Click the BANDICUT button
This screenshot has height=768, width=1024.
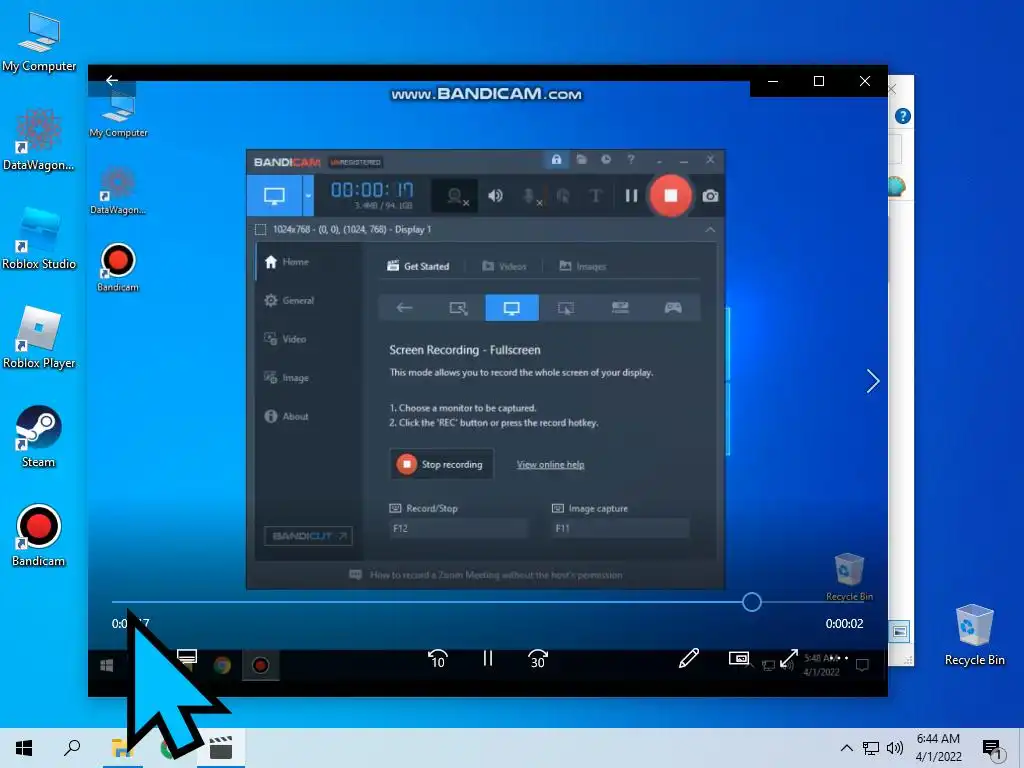point(308,536)
